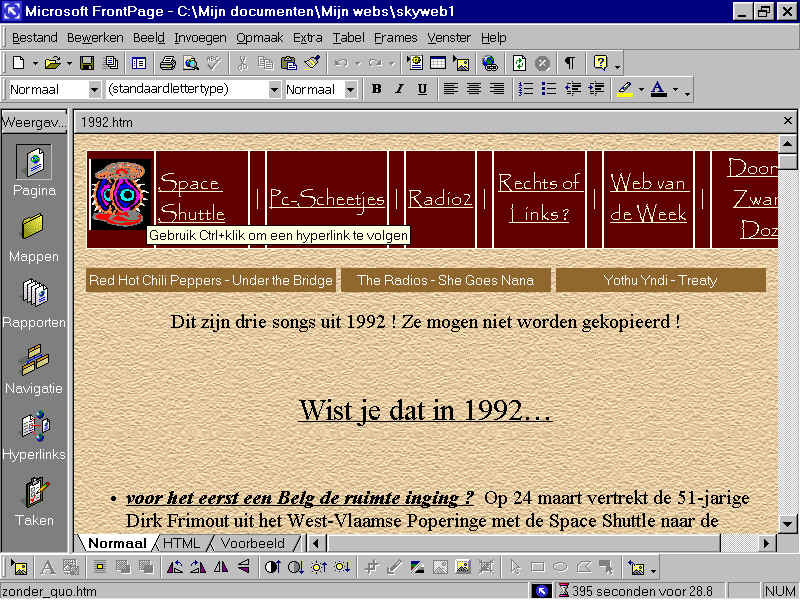Click the horizontal scrollbar right arrow
The height and width of the screenshot is (600, 800).
click(766, 543)
